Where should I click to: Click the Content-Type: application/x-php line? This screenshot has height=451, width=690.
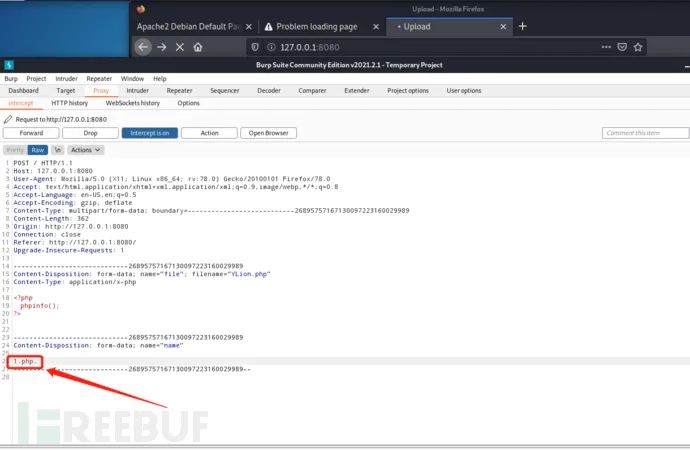tap(75, 282)
